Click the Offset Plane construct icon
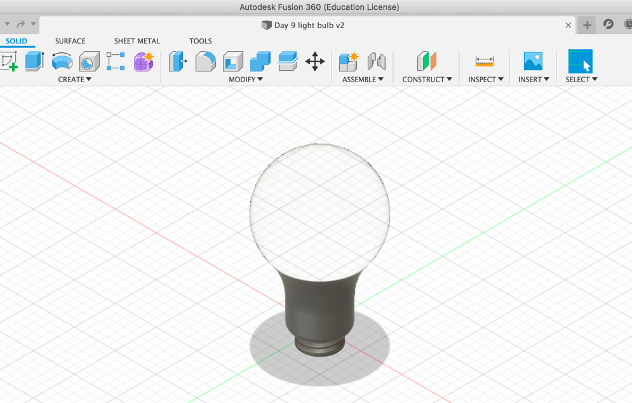The width and height of the screenshot is (632, 403). [x=426, y=61]
